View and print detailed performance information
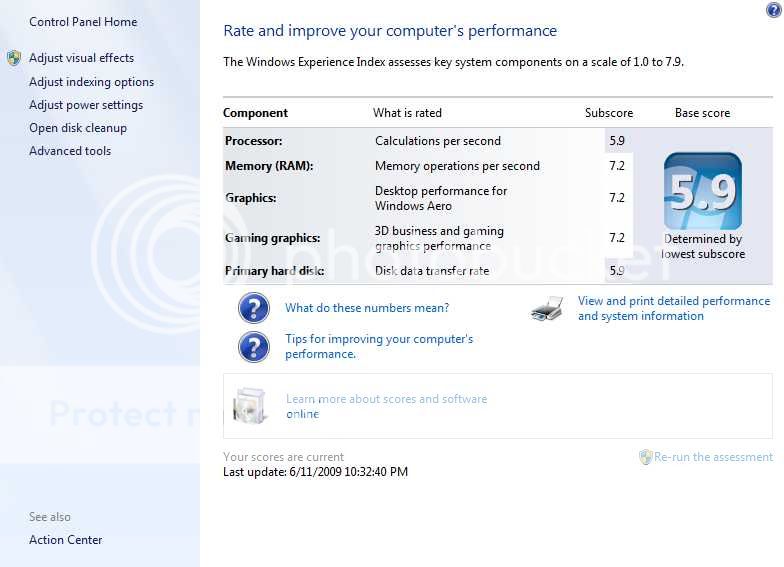This screenshot has width=784, height=567. [673, 308]
